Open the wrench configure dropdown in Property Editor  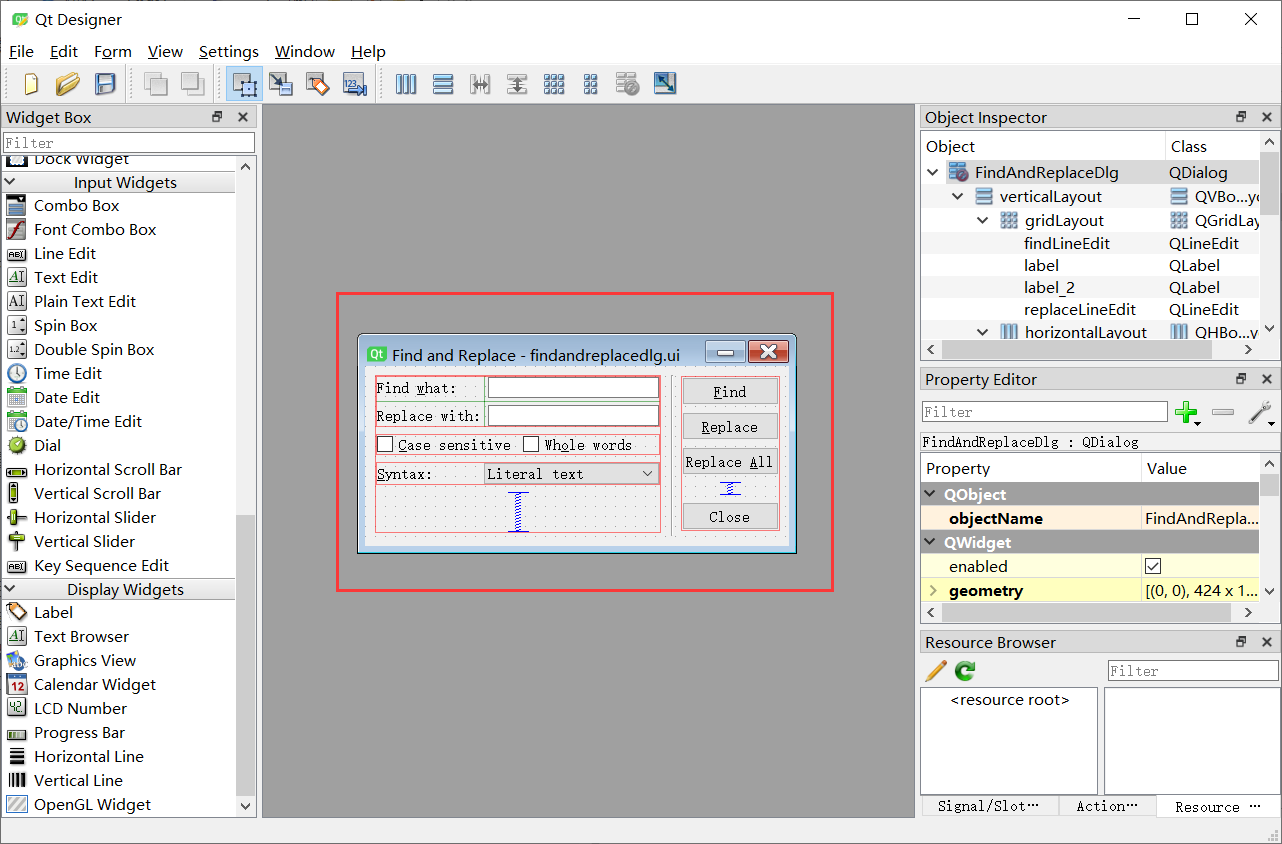pos(1261,412)
